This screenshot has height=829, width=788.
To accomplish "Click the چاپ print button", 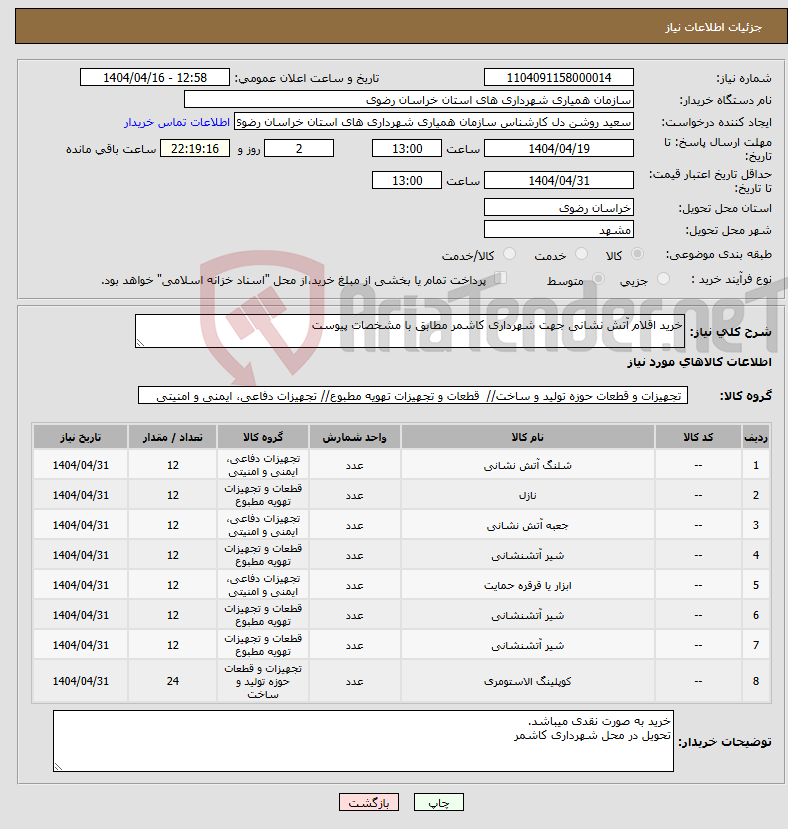I will (x=438, y=802).
